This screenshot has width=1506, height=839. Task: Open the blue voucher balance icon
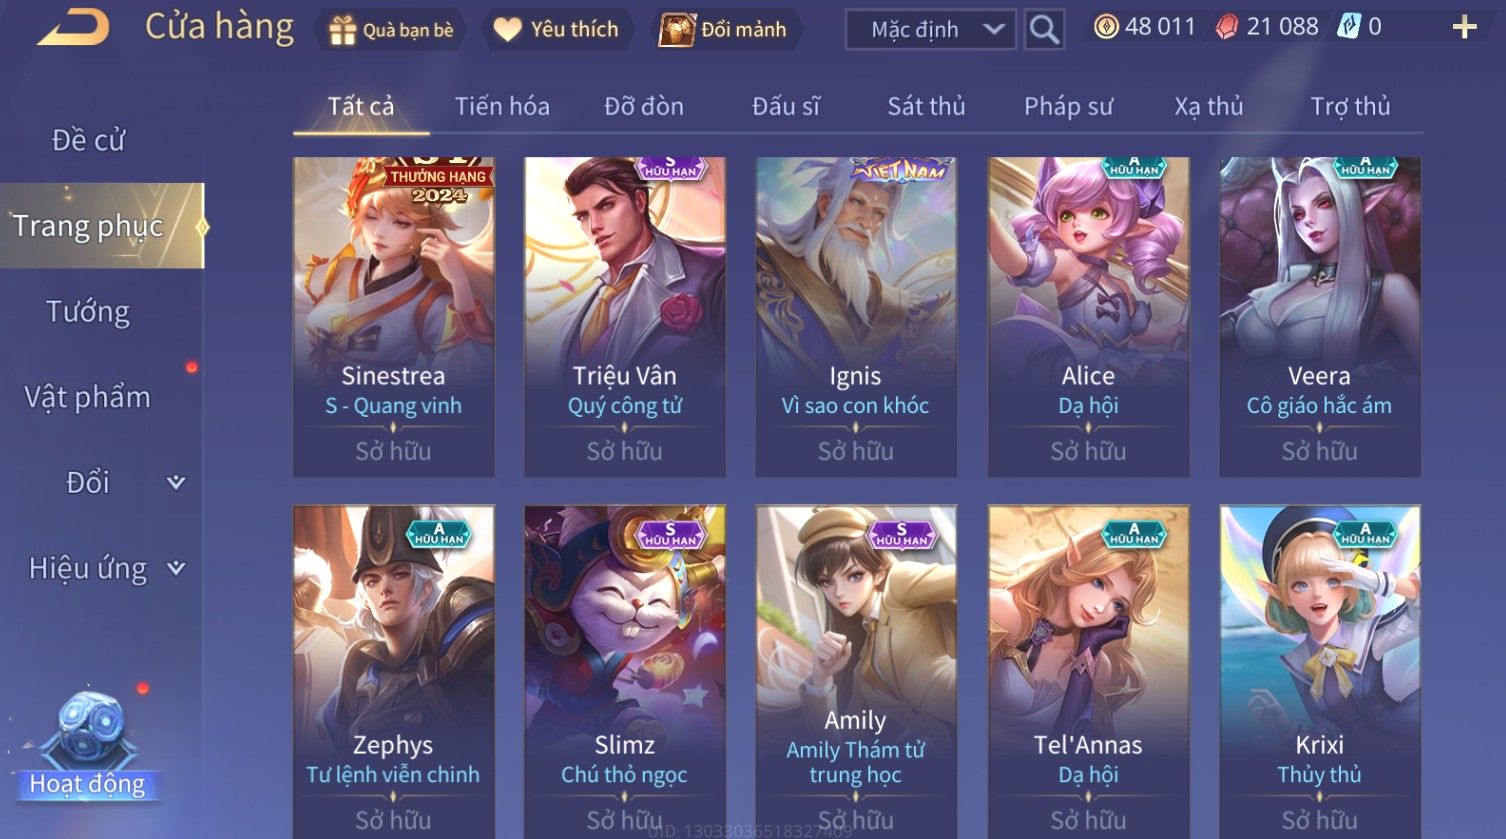(1349, 27)
